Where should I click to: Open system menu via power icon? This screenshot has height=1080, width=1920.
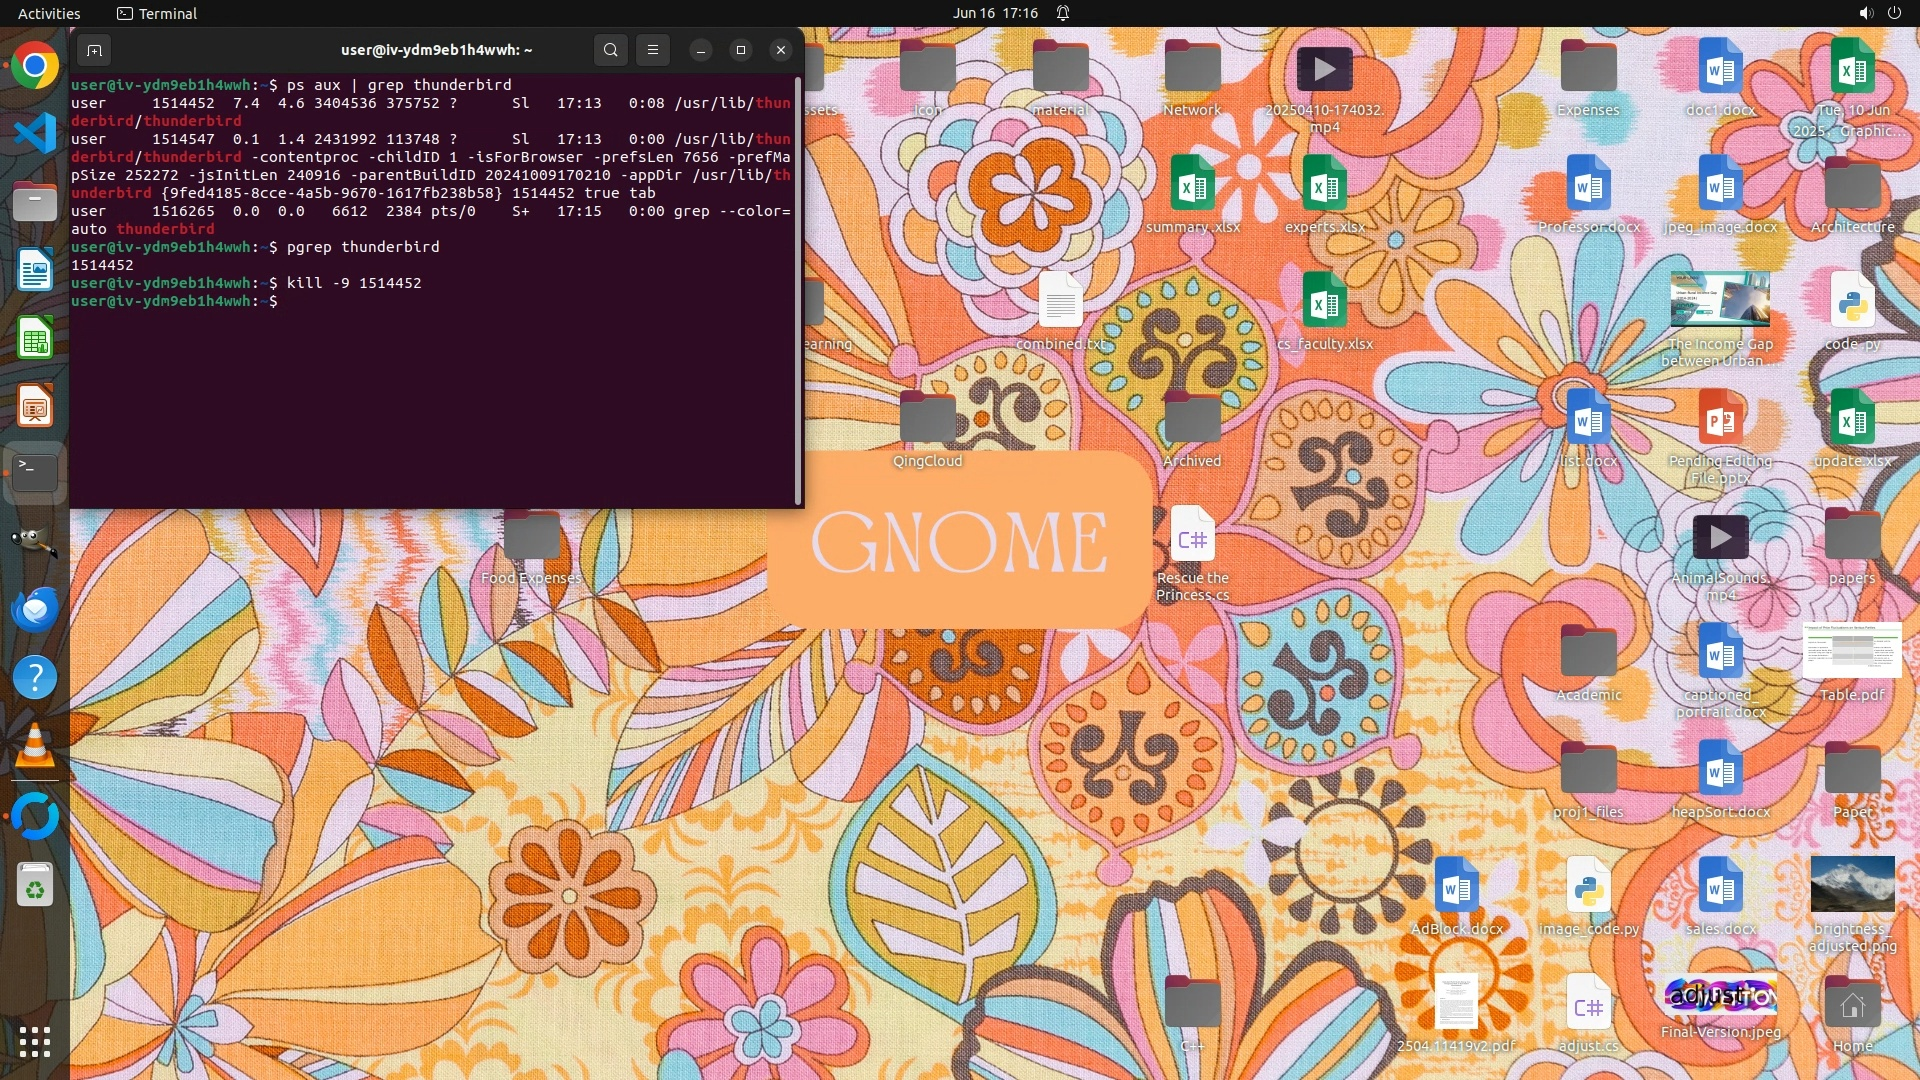click(1894, 13)
